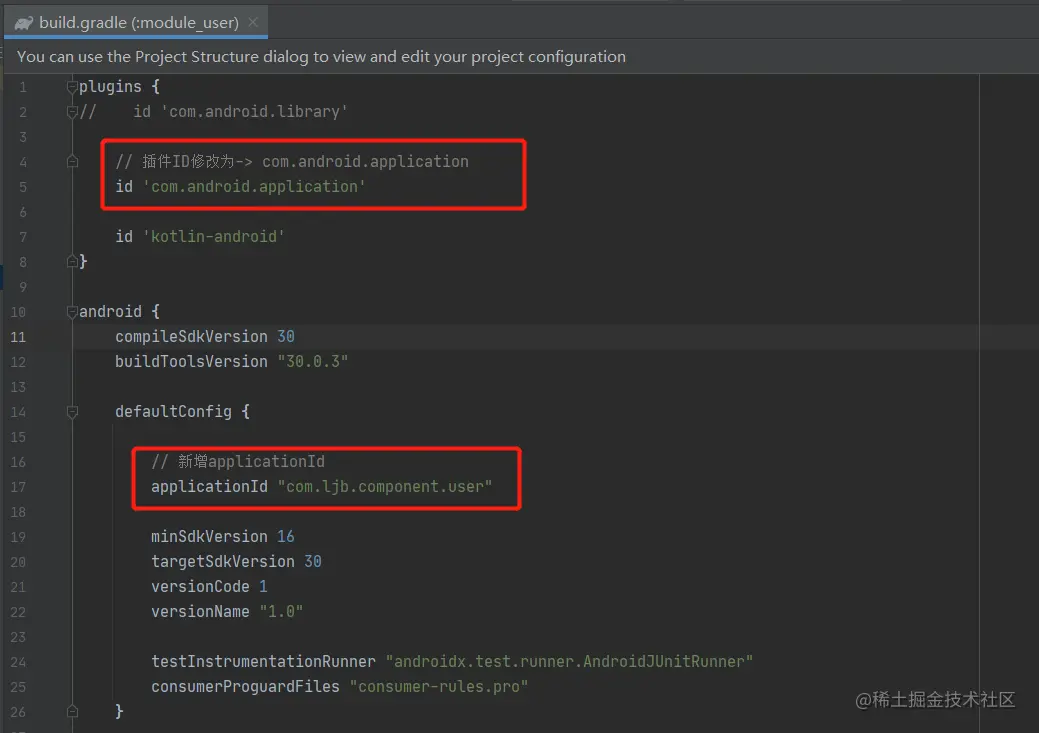Collapse fold marker at line 4 comment
1039x733 pixels.
[x=72, y=162]
